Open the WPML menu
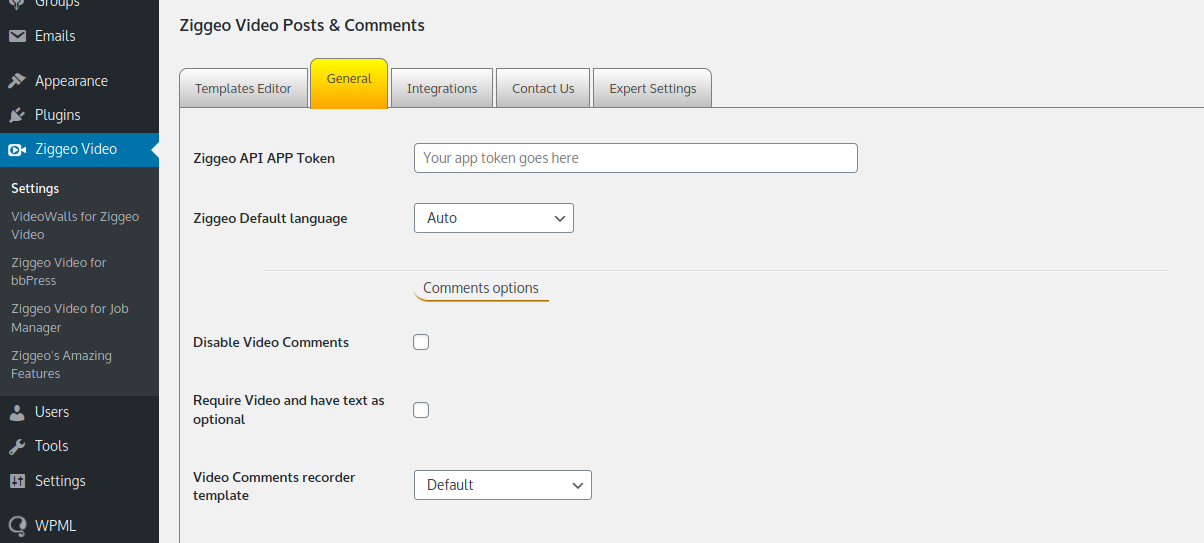The width and height of the screenshot is (1204, 543). 79,526
